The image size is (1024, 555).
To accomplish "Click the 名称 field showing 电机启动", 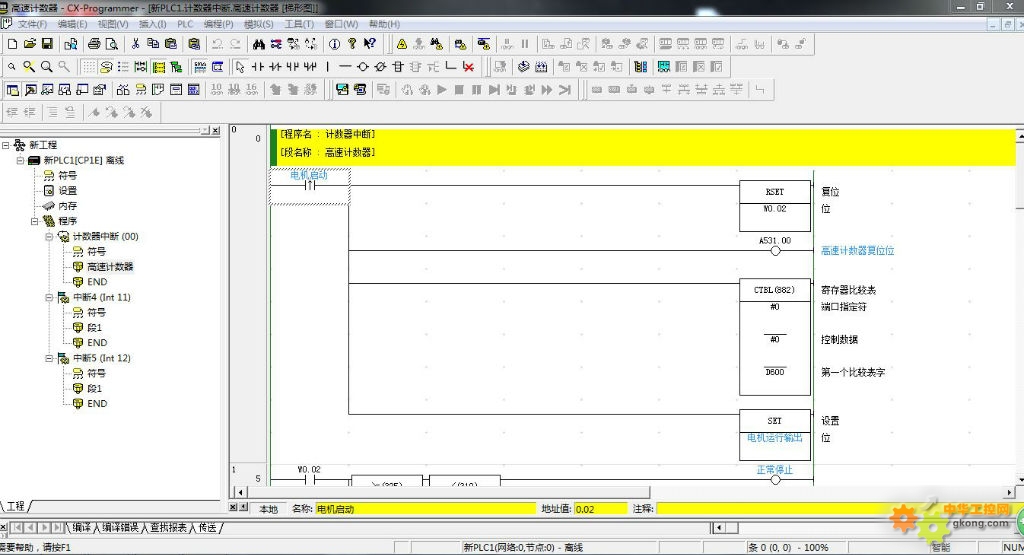I will click(x=425, y=509).
